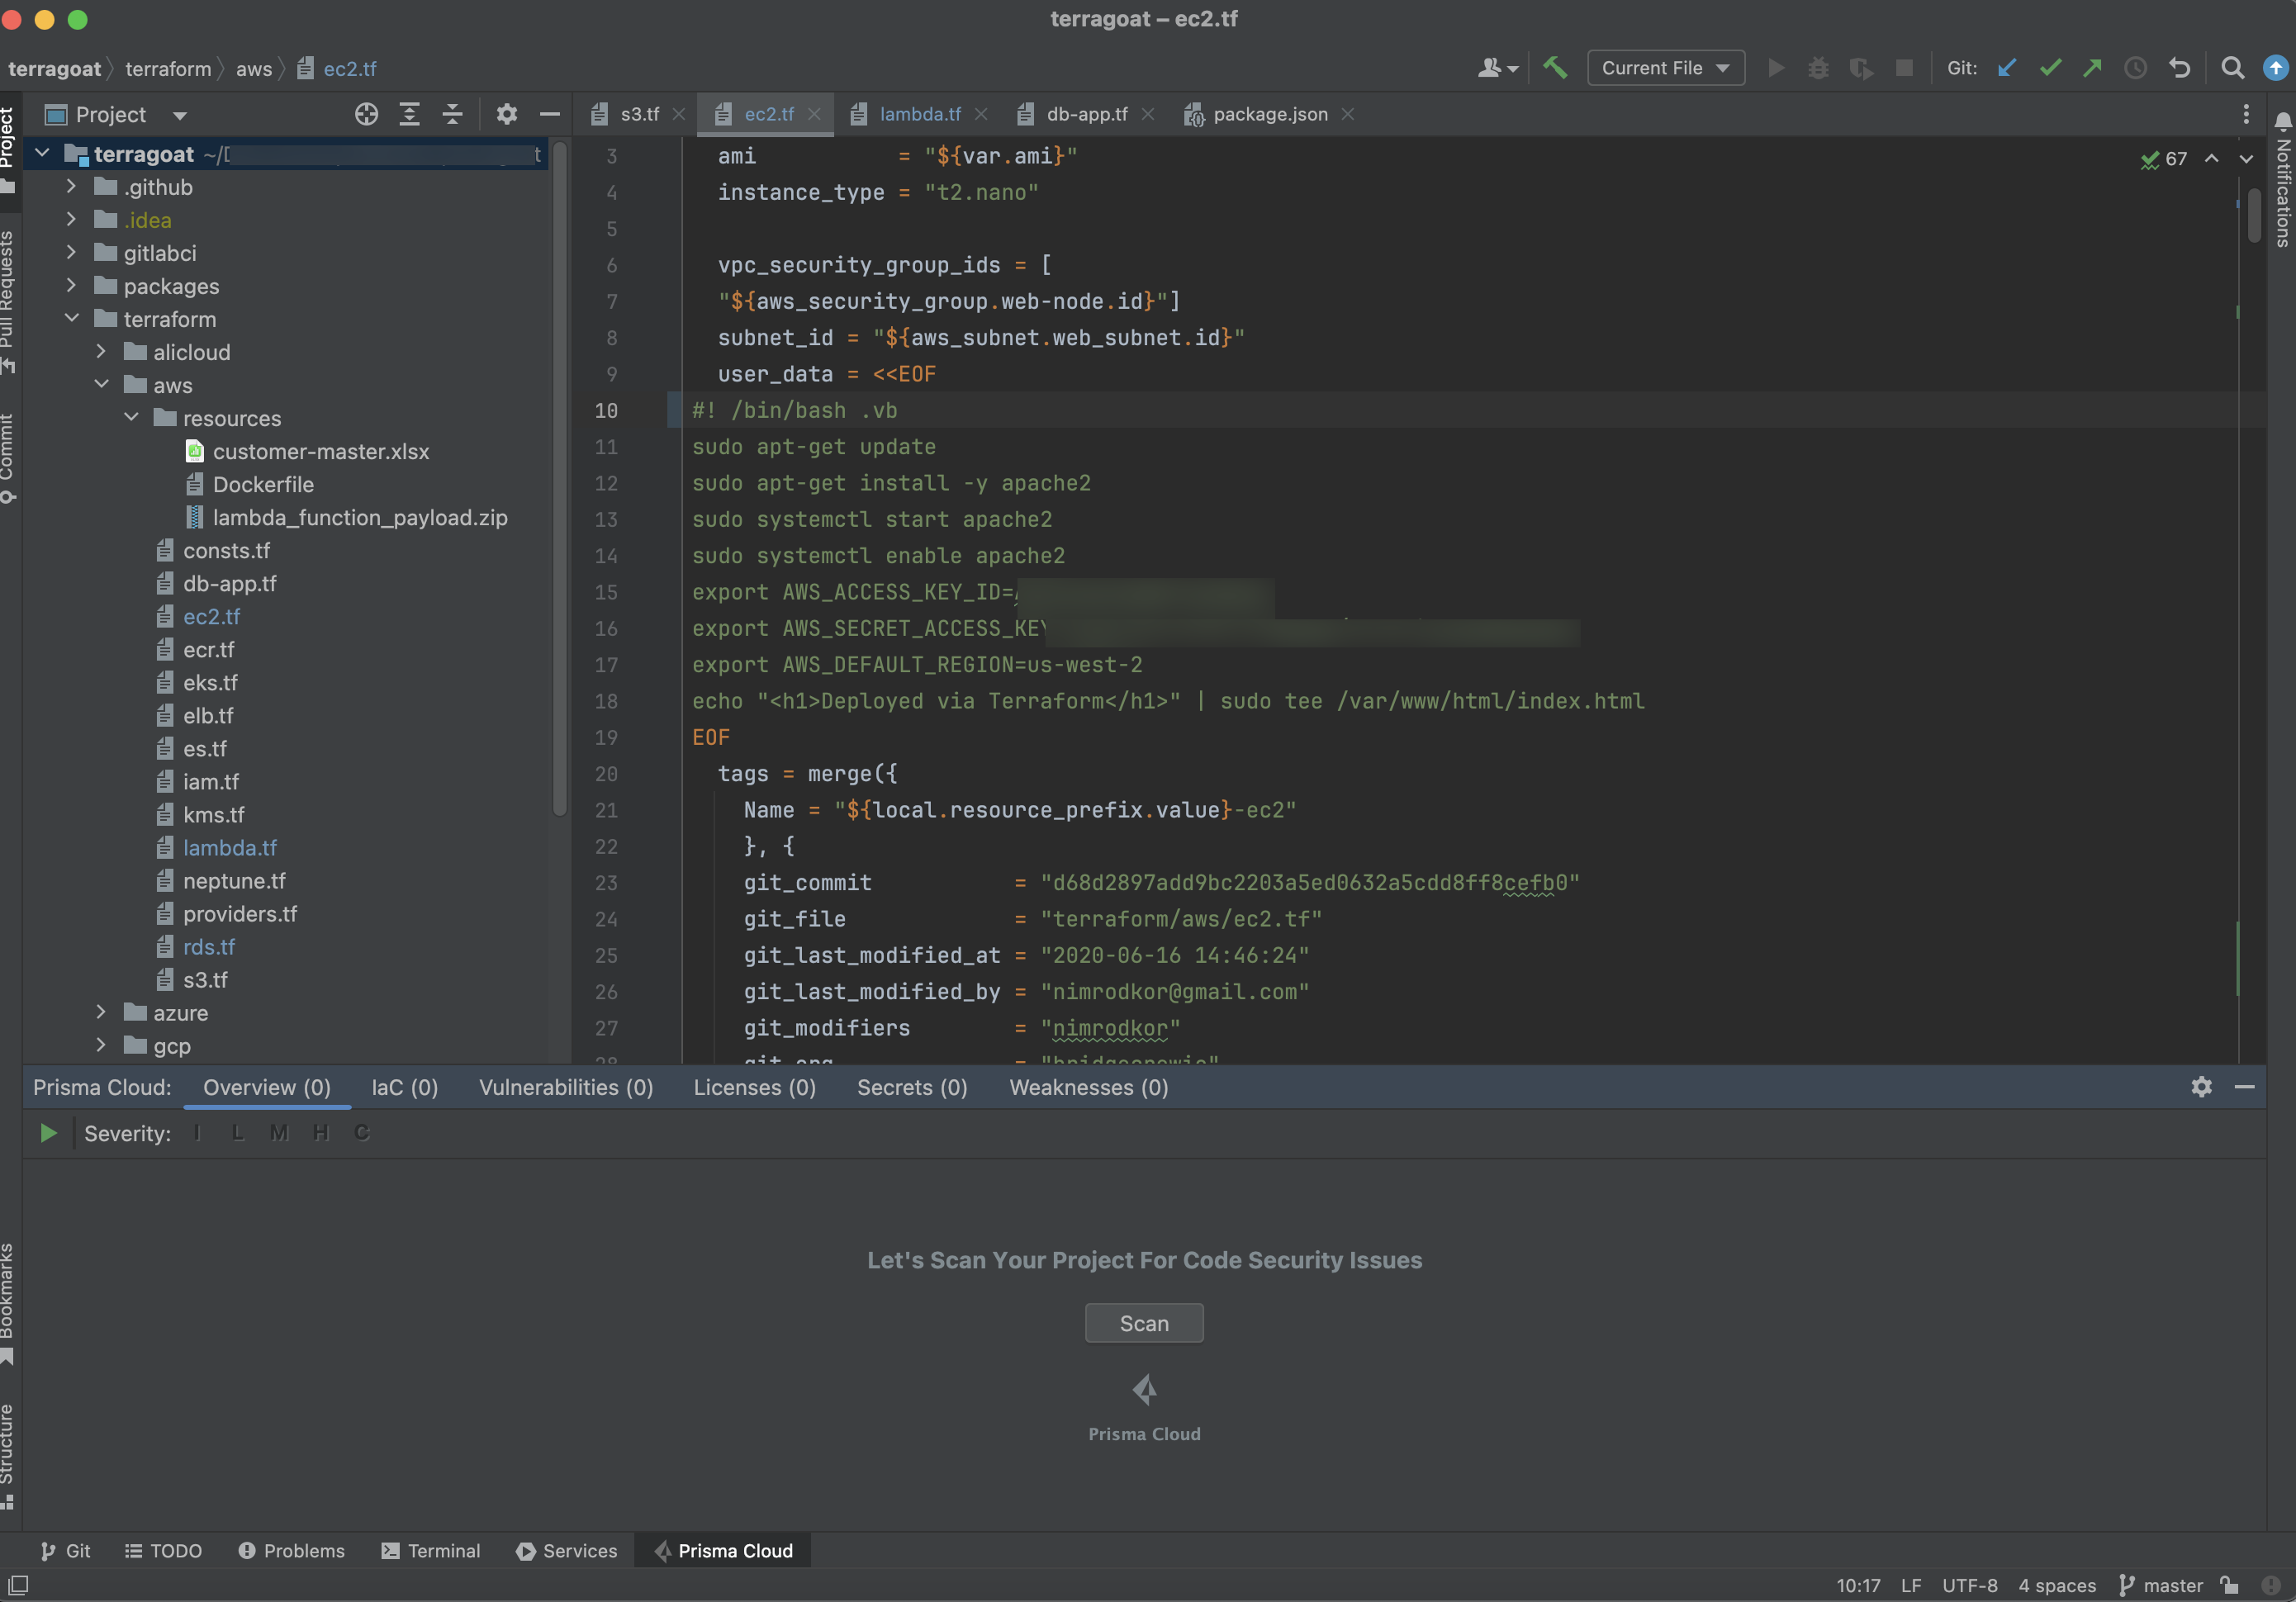The height and width of the screenshot is (1602, 2296).
Task: Open the Secrets (0) tab
Action: (912, 1087)
